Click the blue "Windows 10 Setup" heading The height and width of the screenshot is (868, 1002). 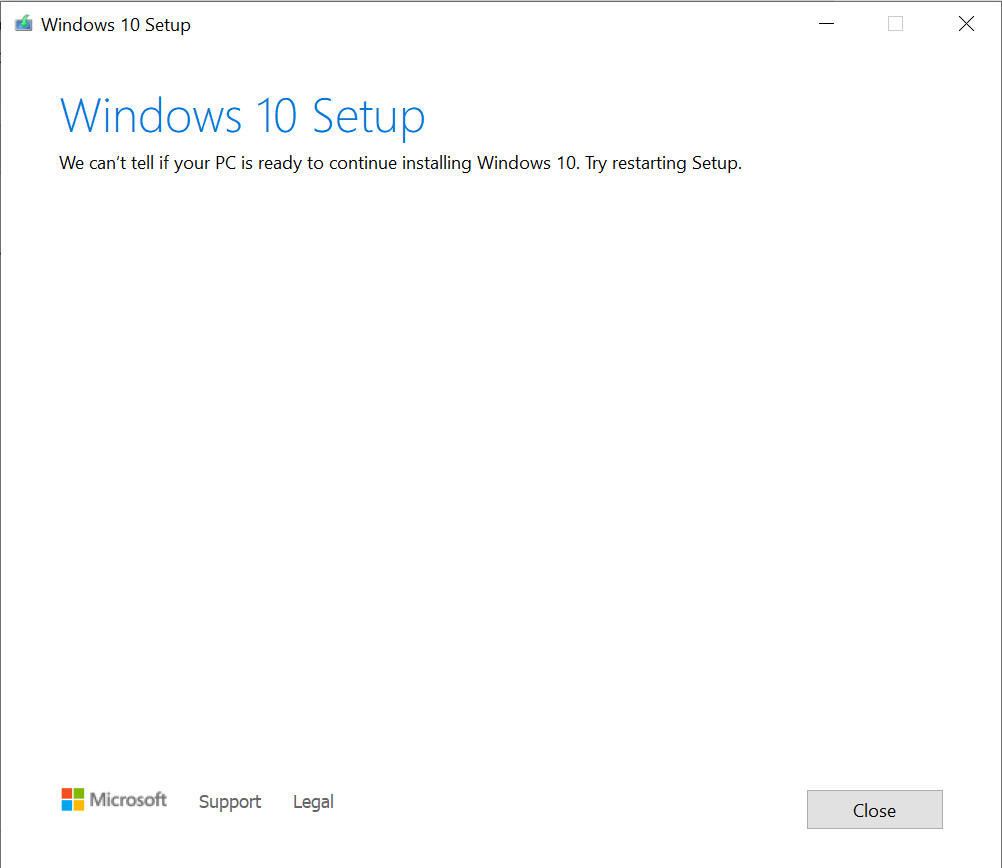[x=242, y=116]
